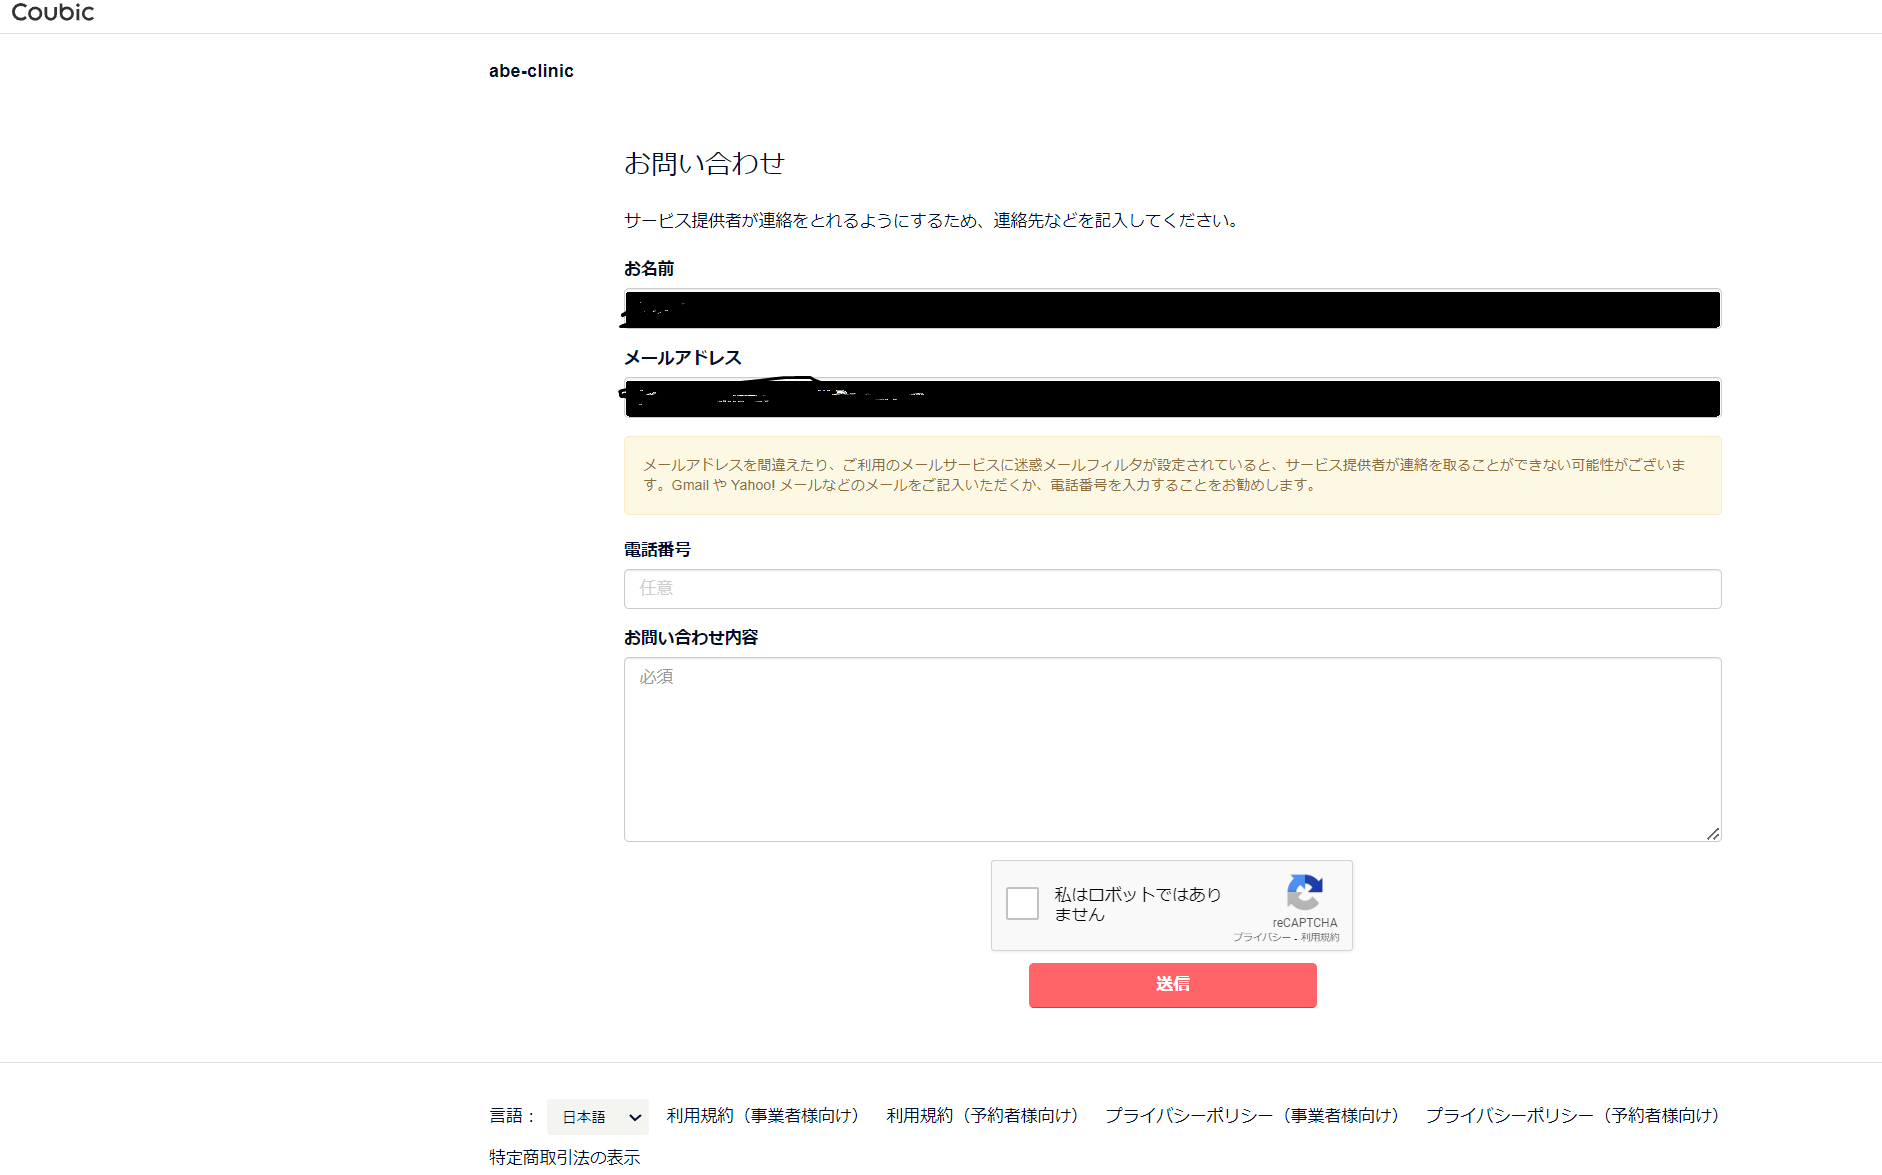Click the お問い合わせ page heading
This screenshot has width=1882, height=1175.
click(704, 164)
